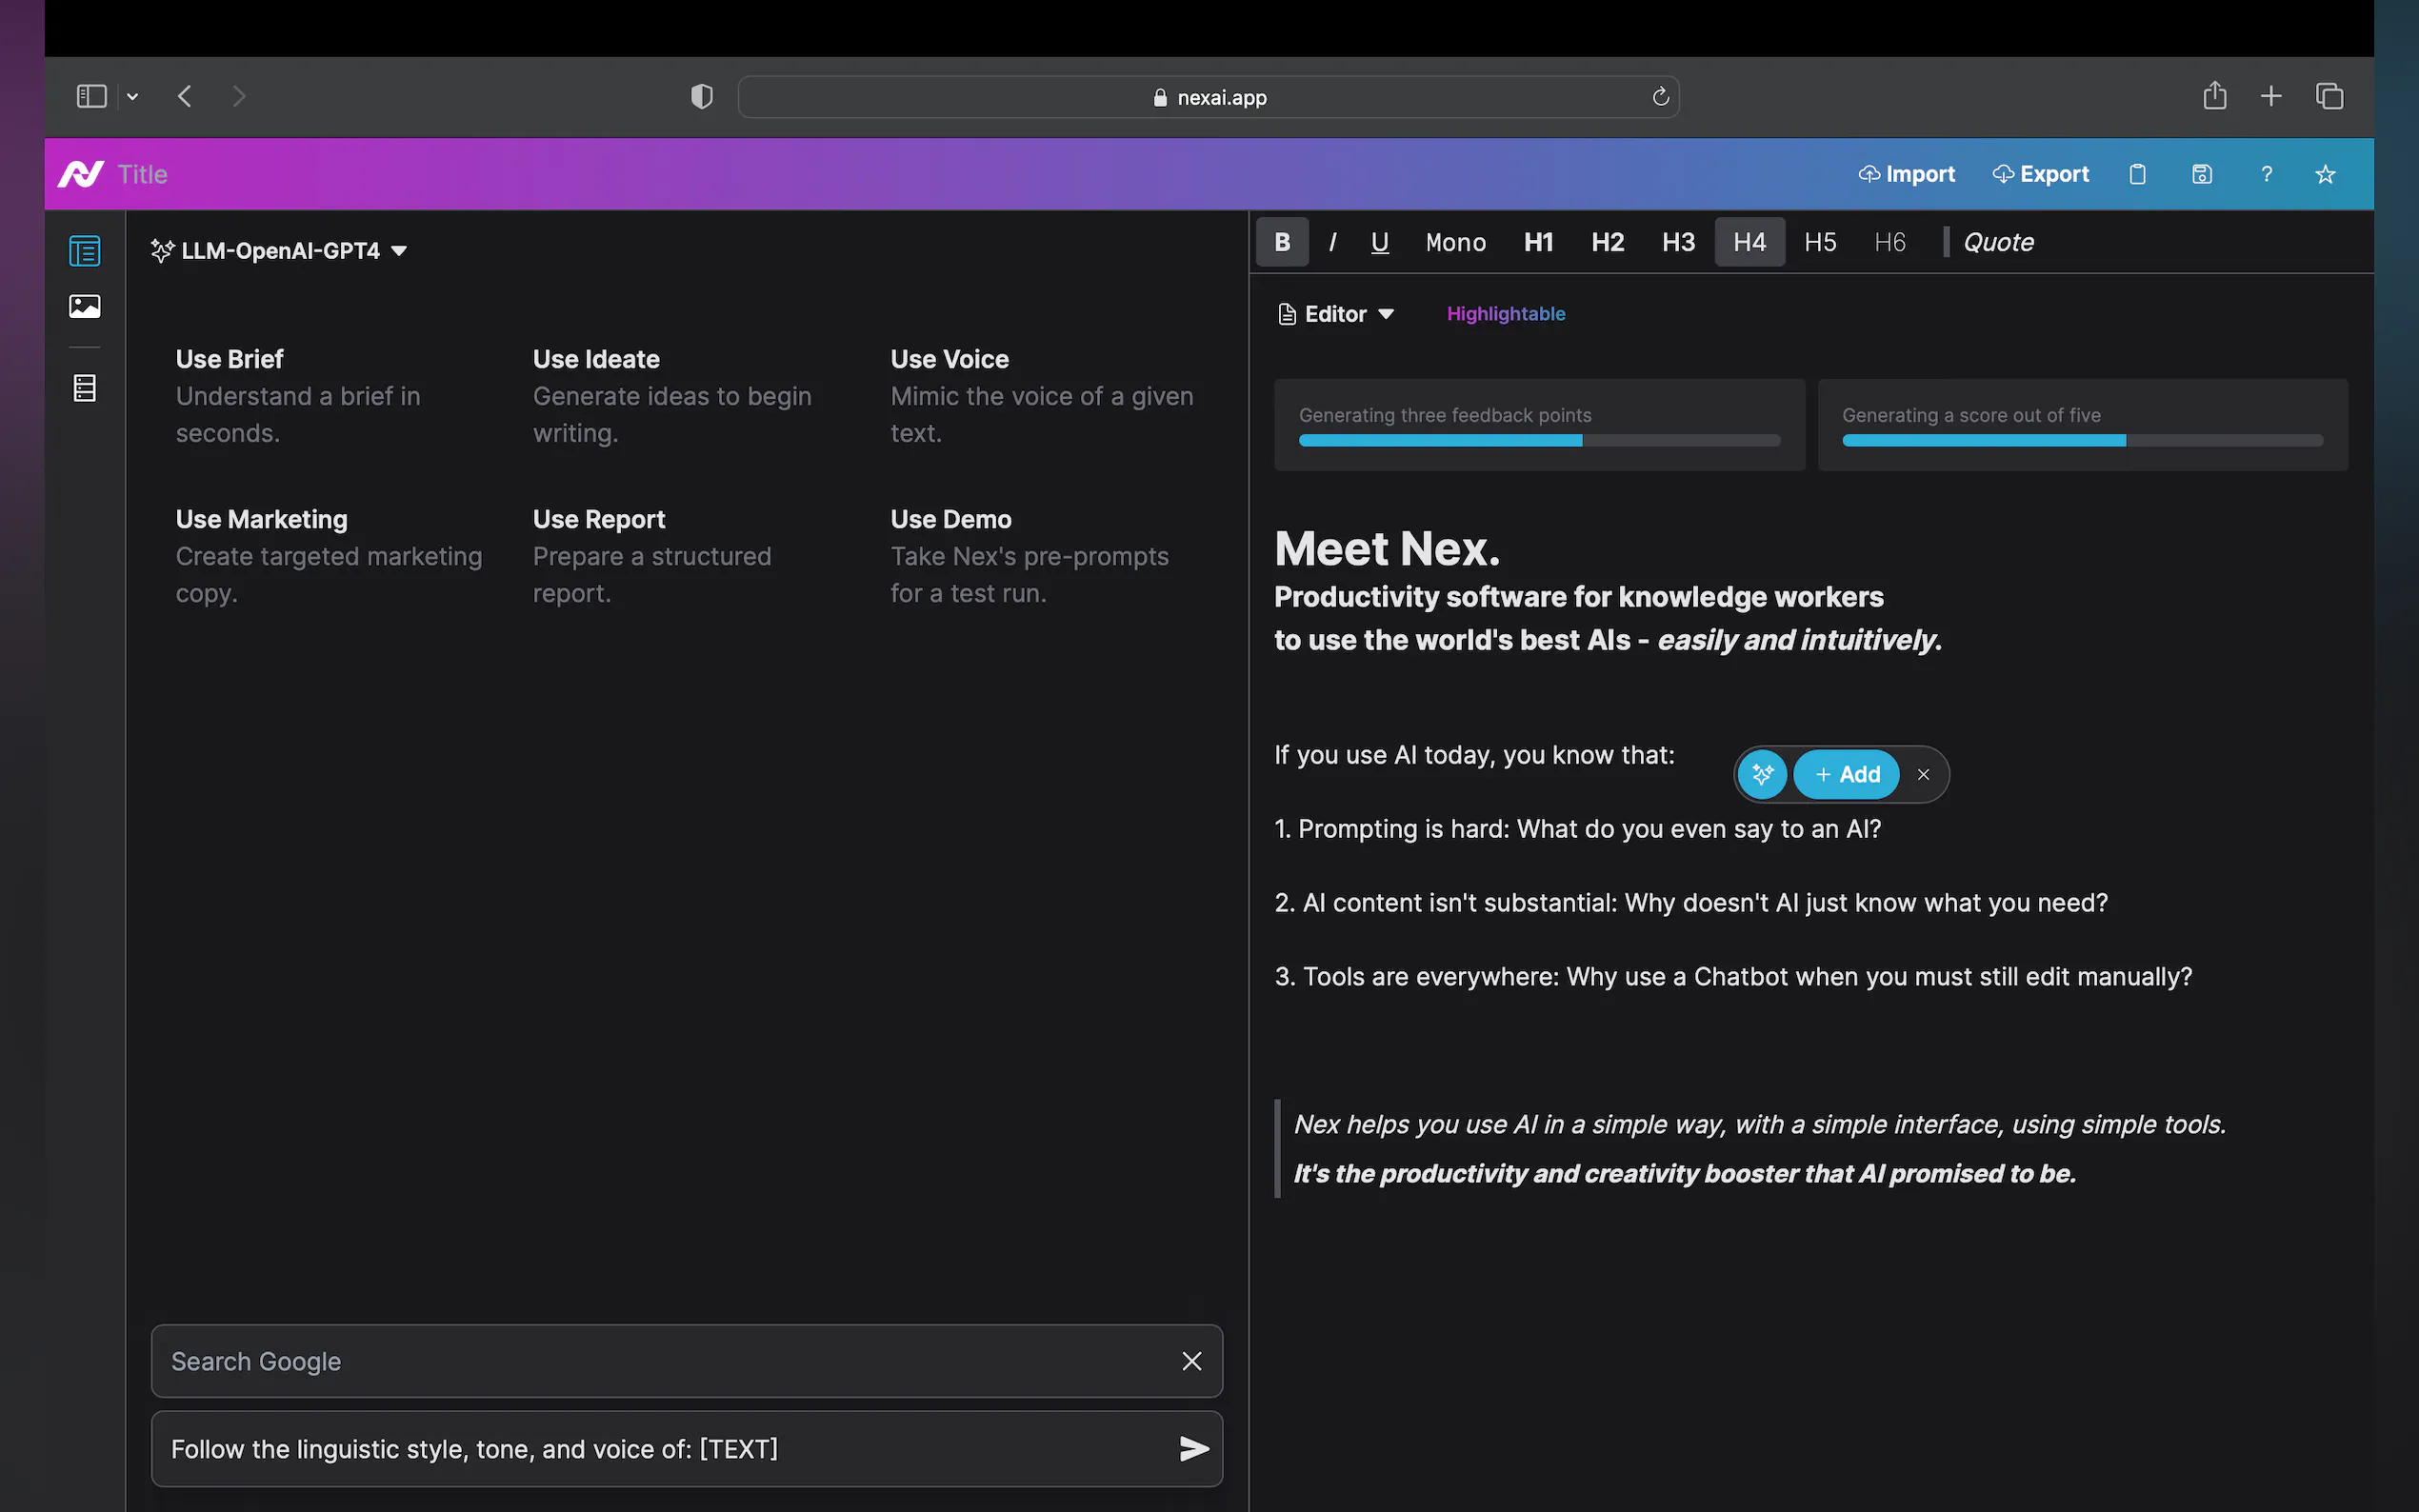Viewport: 2419px width, 1512px height.
Task: Toggle bold formatting
Action: pyautogui.click(x=1282, y=242)
